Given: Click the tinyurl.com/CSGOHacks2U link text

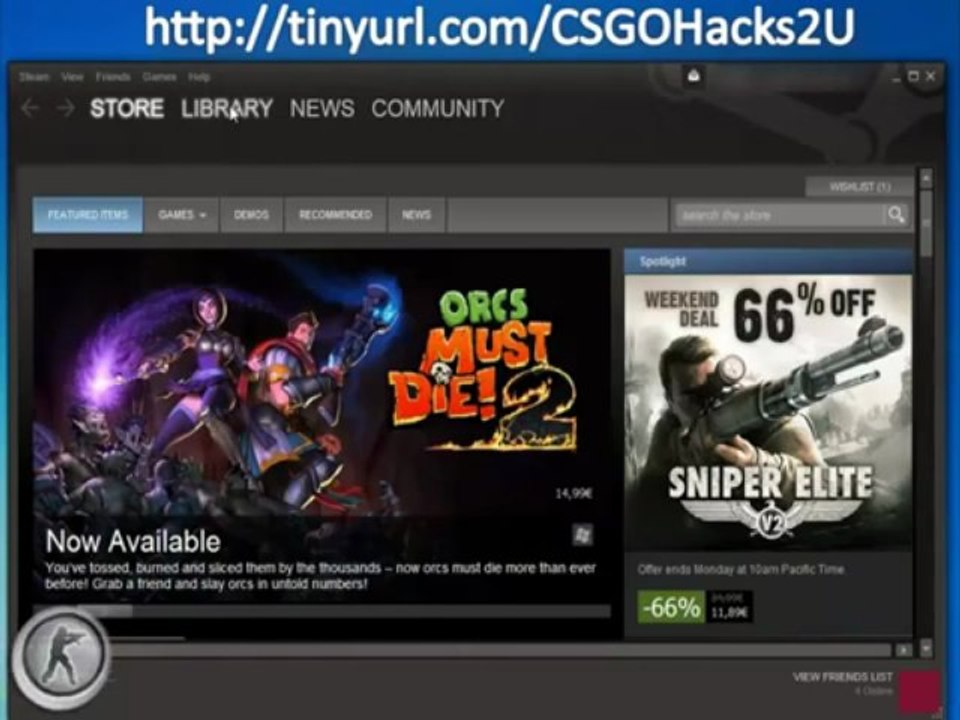Looking at the screenshot, I should pos(499,26).
